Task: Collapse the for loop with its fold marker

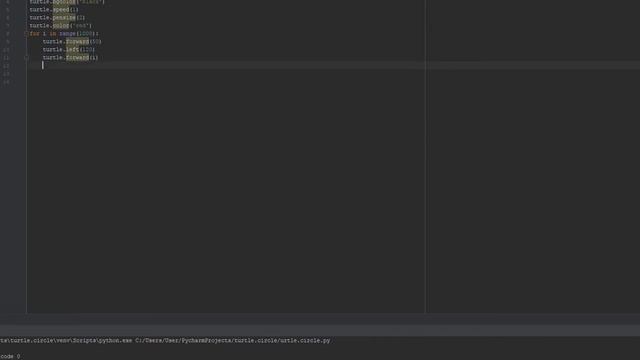Action: (x=27, y=33)
